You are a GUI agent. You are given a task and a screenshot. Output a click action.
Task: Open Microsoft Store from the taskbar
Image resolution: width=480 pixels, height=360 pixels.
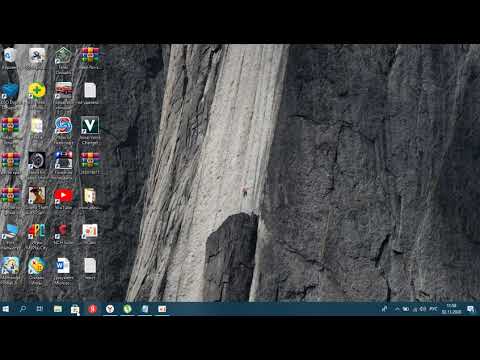coord(75,309)
